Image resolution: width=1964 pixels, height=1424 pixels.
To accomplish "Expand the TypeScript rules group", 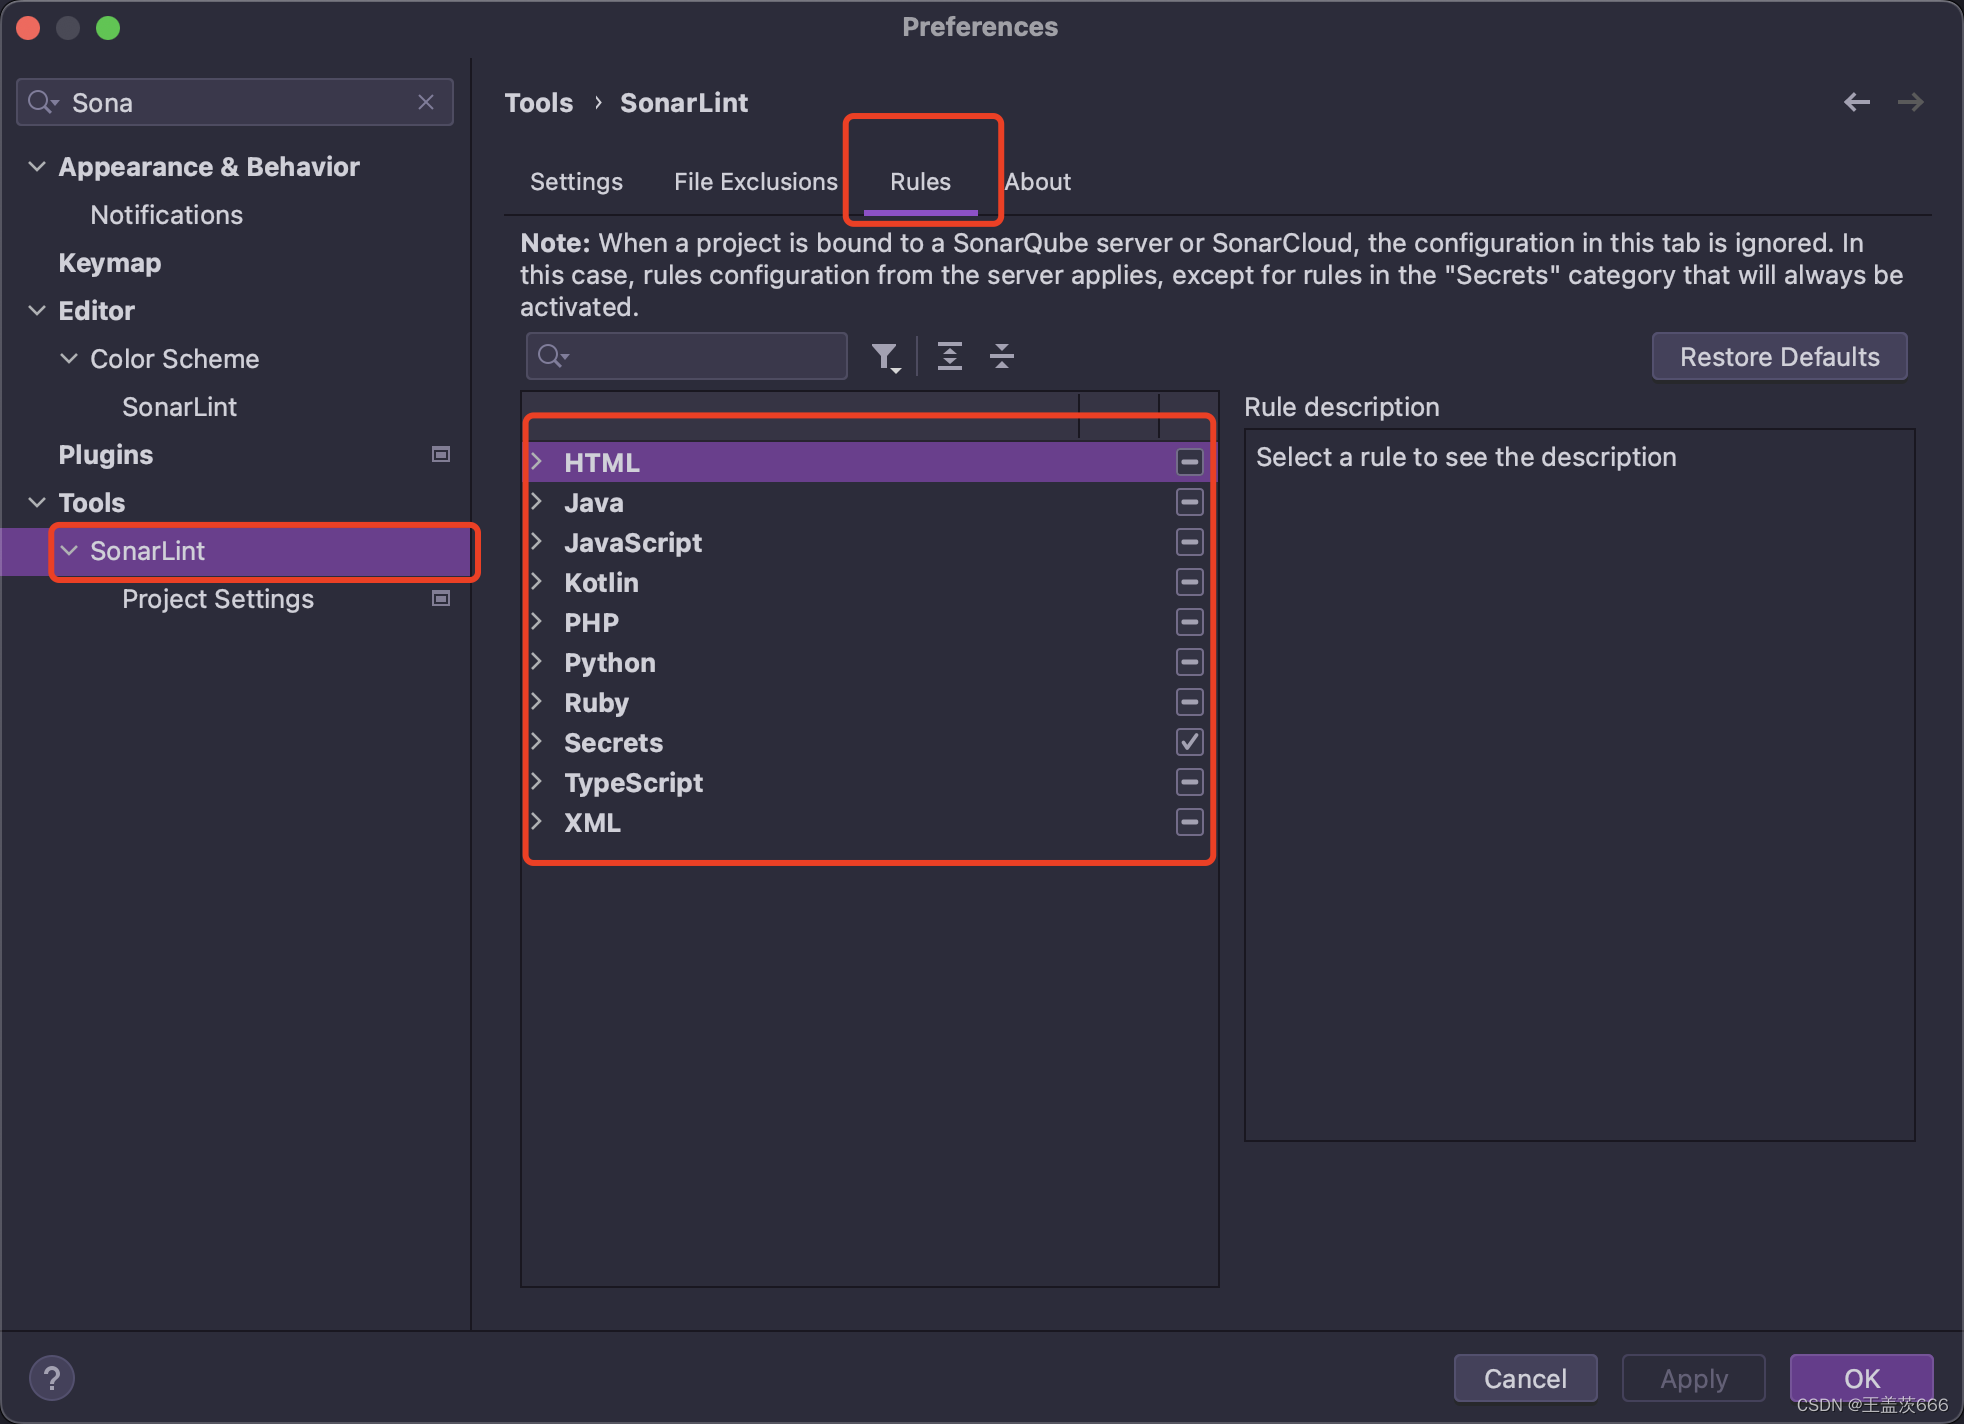I will pyautogui.click(x=537, y=781).
